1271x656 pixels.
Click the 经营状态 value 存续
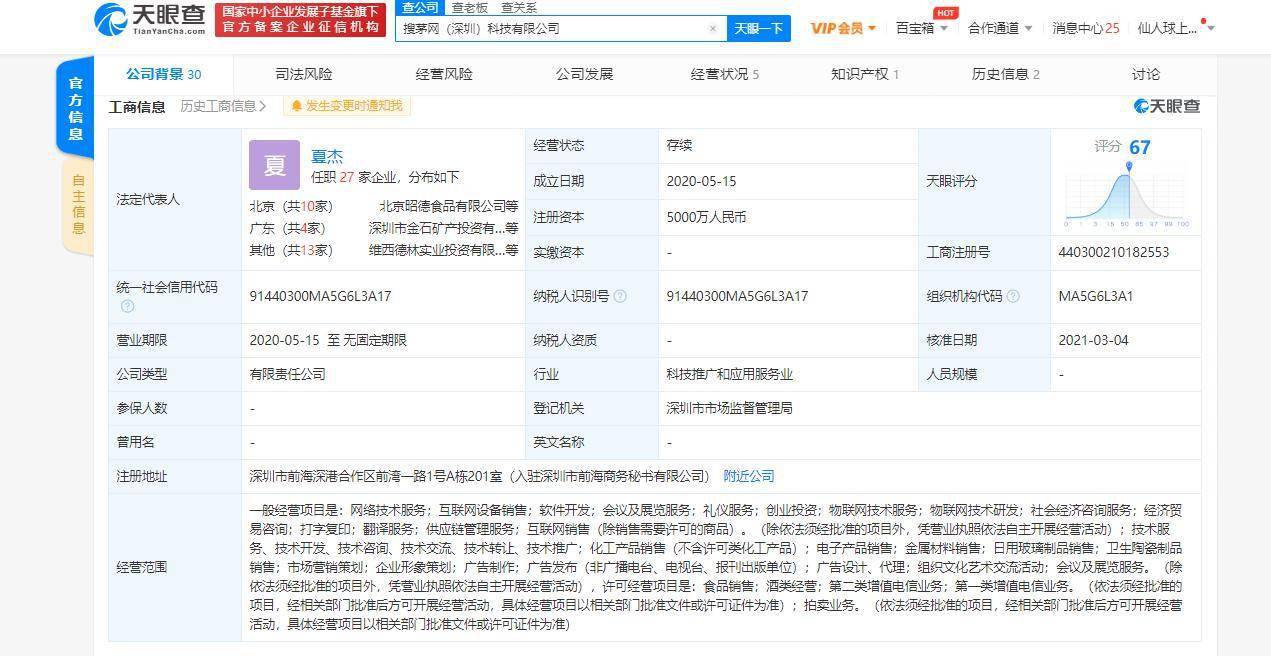click(x=679, y=145)
